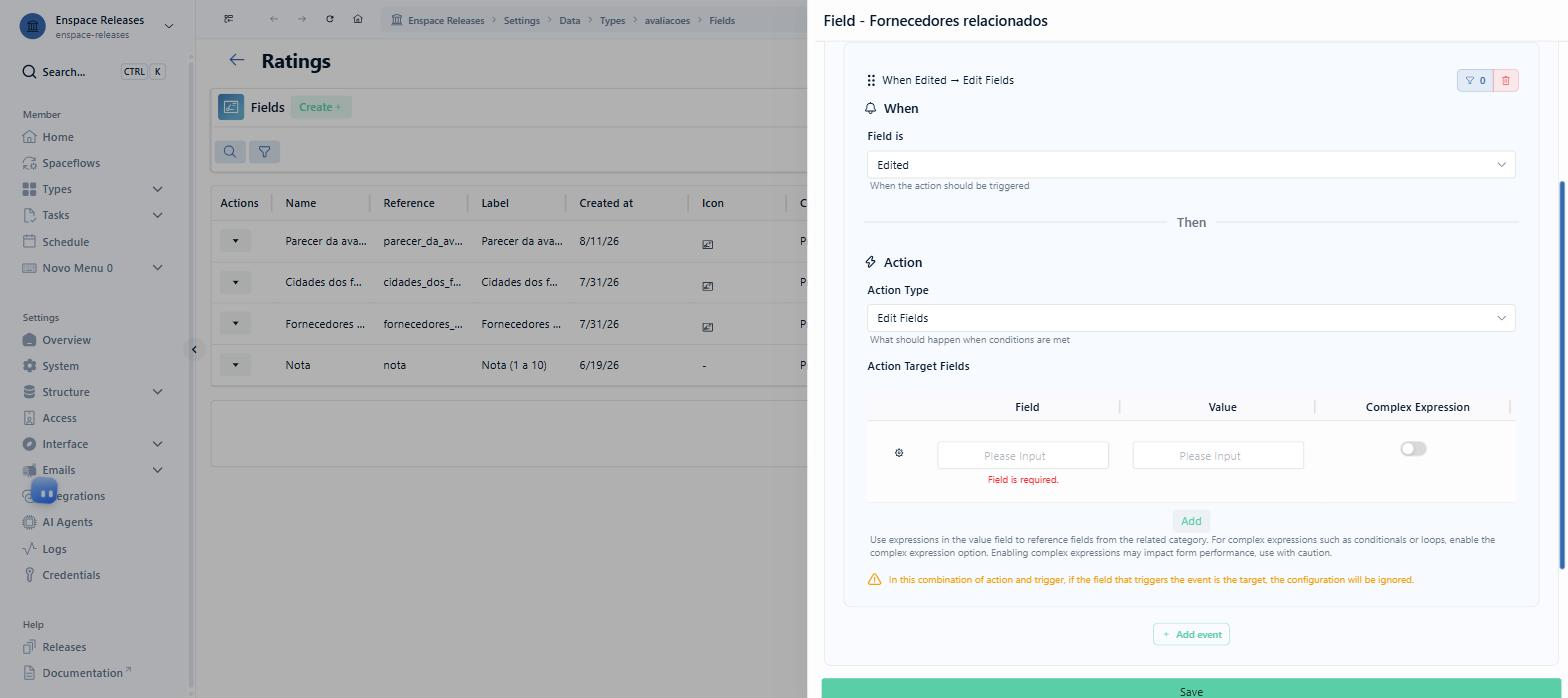Add a new action target field row
This screenshot has width=1568, height=698.
click(1191, 521)
